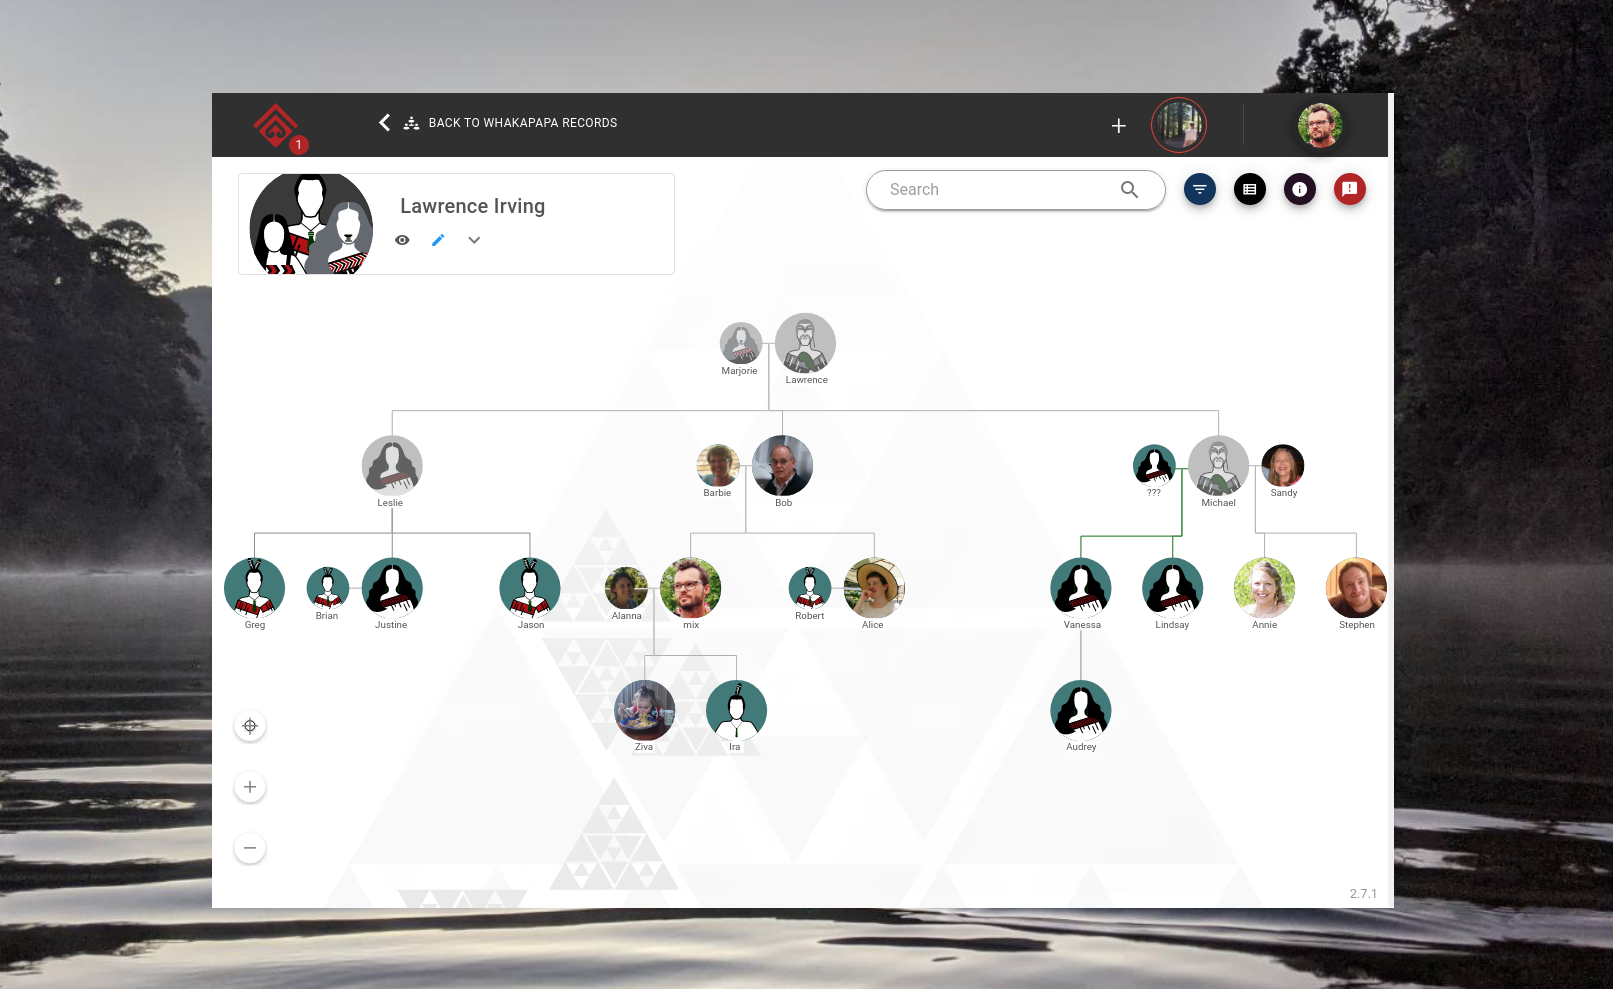Select the Lawrence node at tree top

[x=805, y=343]
